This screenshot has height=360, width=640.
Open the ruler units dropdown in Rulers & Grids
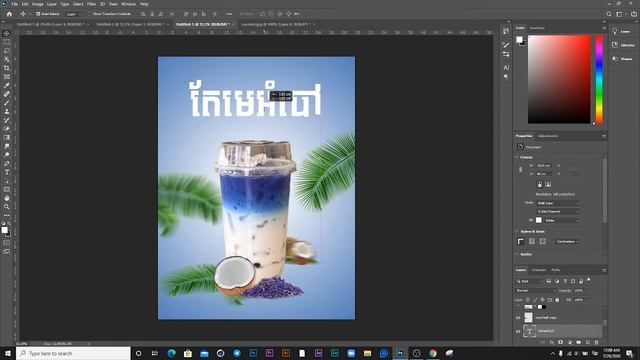[x=567, y=242]
